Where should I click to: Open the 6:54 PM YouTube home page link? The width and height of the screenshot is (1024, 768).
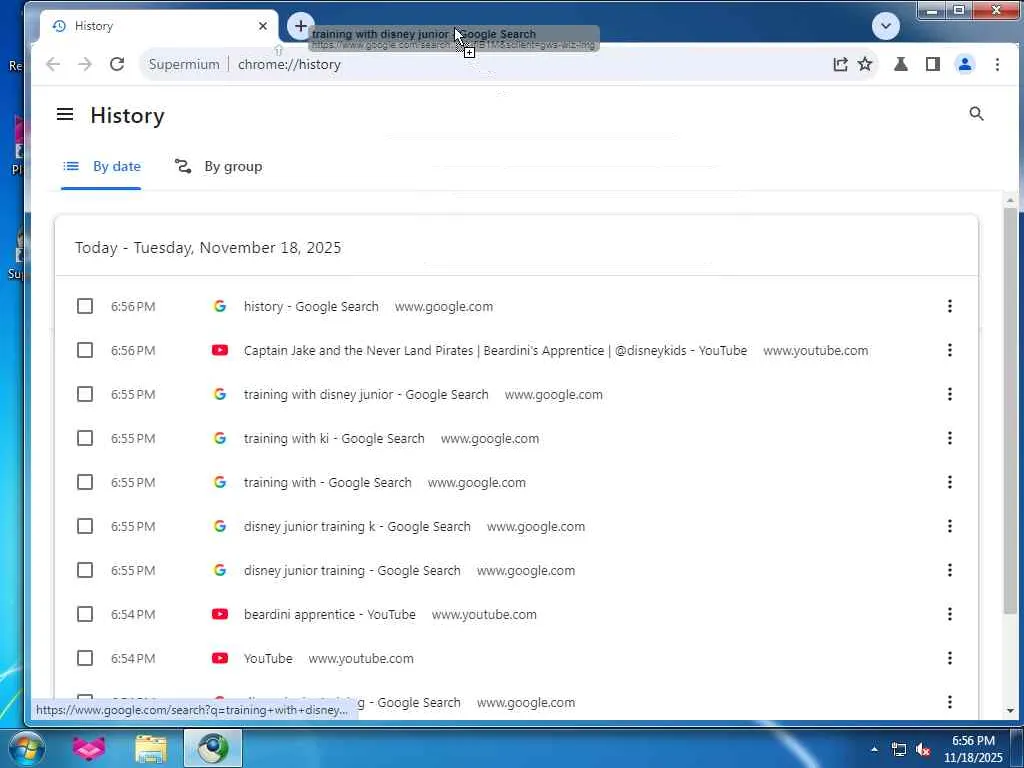[x=268, y=658]
